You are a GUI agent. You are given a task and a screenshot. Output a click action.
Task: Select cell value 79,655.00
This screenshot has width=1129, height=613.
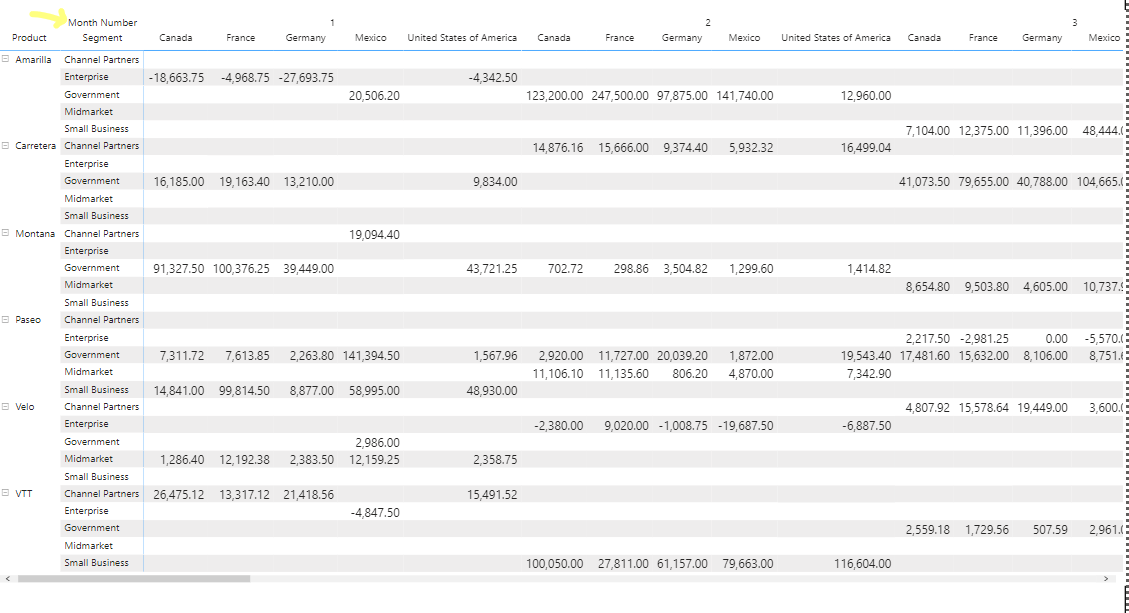click(x=984, y=182)
